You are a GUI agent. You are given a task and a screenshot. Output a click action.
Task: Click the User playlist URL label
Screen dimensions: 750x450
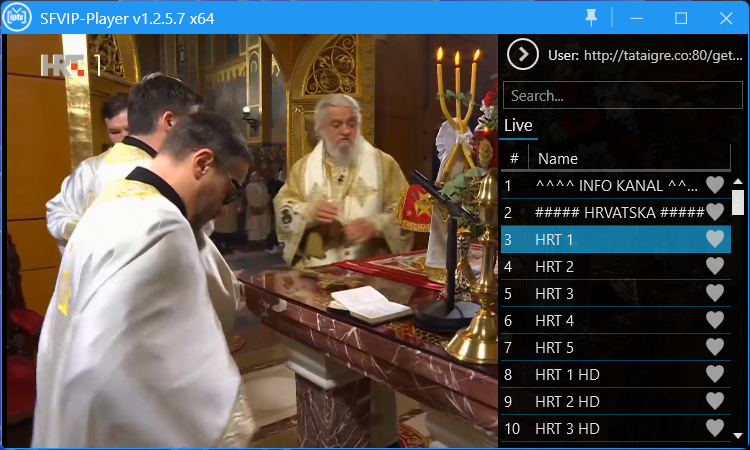click(x=645, y=56)
